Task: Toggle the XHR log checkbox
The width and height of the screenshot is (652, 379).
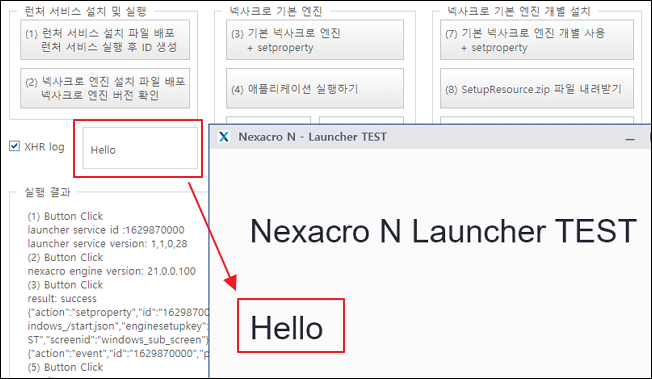Action: point(14,146)
